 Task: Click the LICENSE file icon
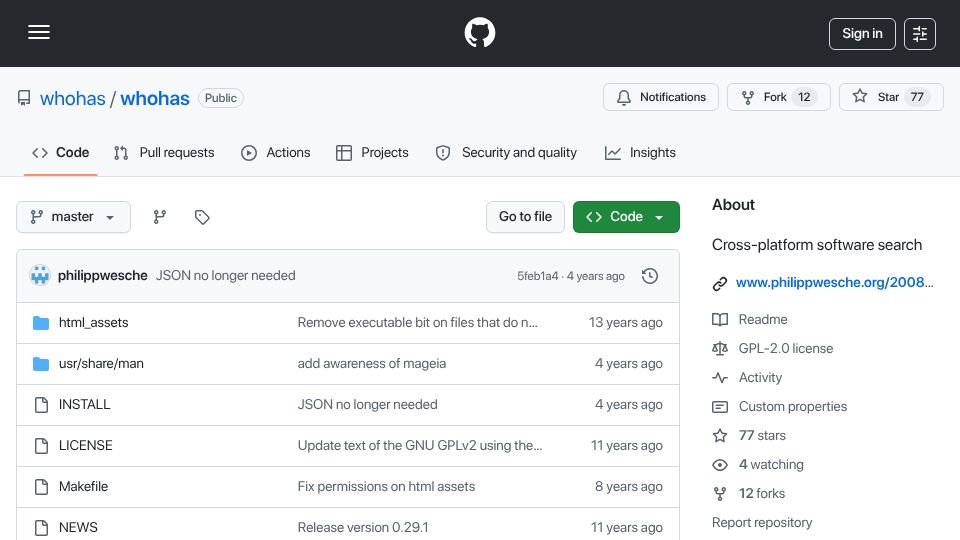41,446
